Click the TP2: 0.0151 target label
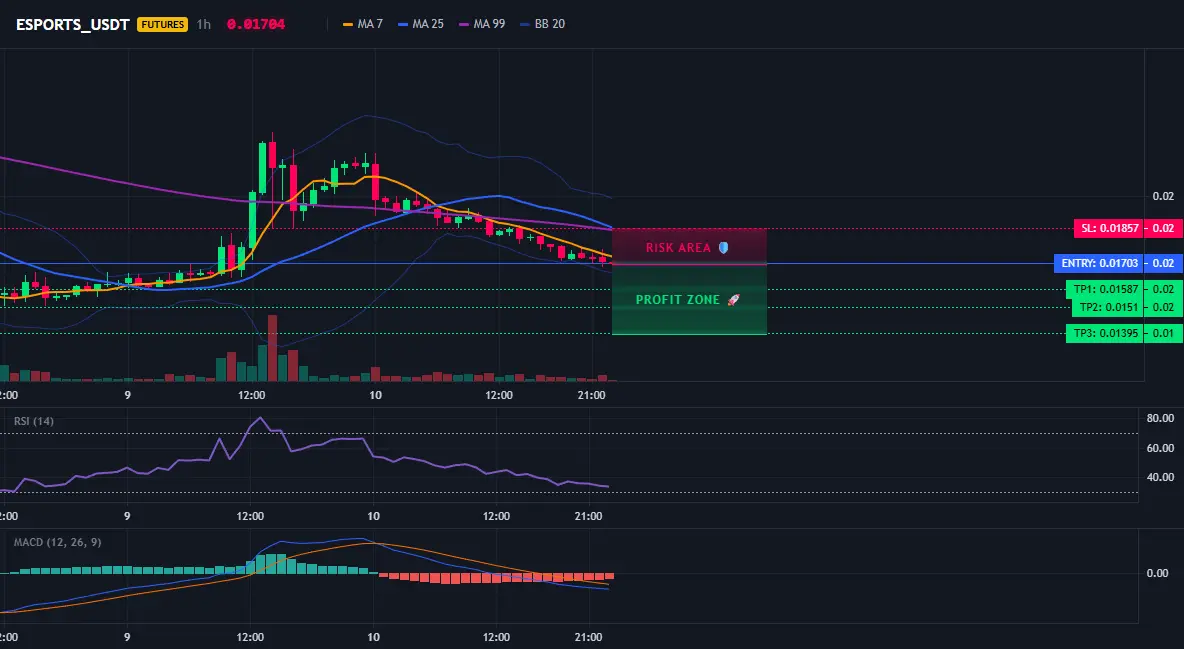Screen dimensions: 1184x649 click(x=1108, y=308)
